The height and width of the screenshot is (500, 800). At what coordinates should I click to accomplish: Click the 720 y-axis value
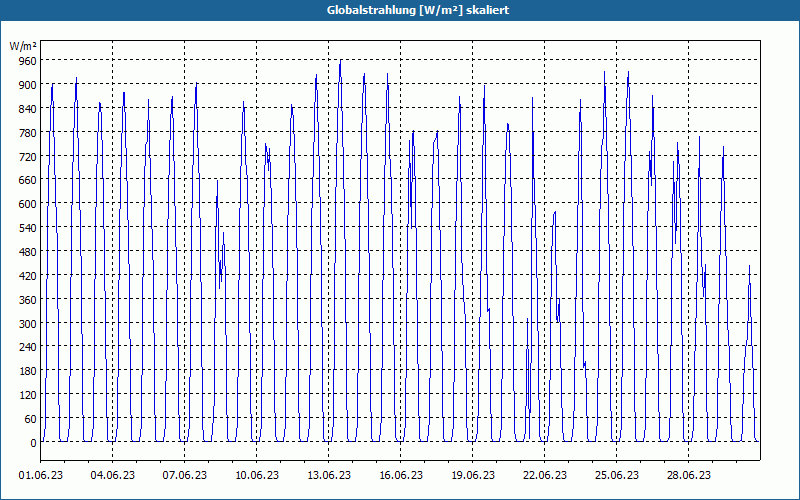pos(27,157)
